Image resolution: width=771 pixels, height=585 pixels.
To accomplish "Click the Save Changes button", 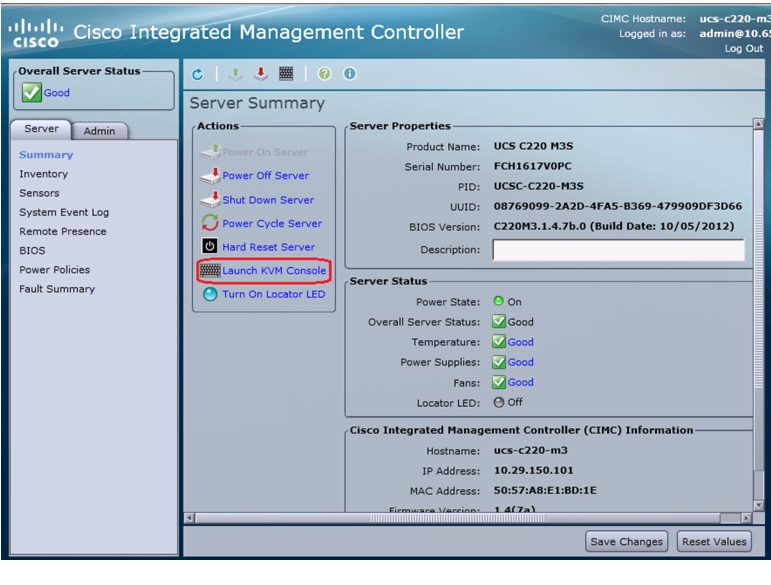I will click(626, 541).
